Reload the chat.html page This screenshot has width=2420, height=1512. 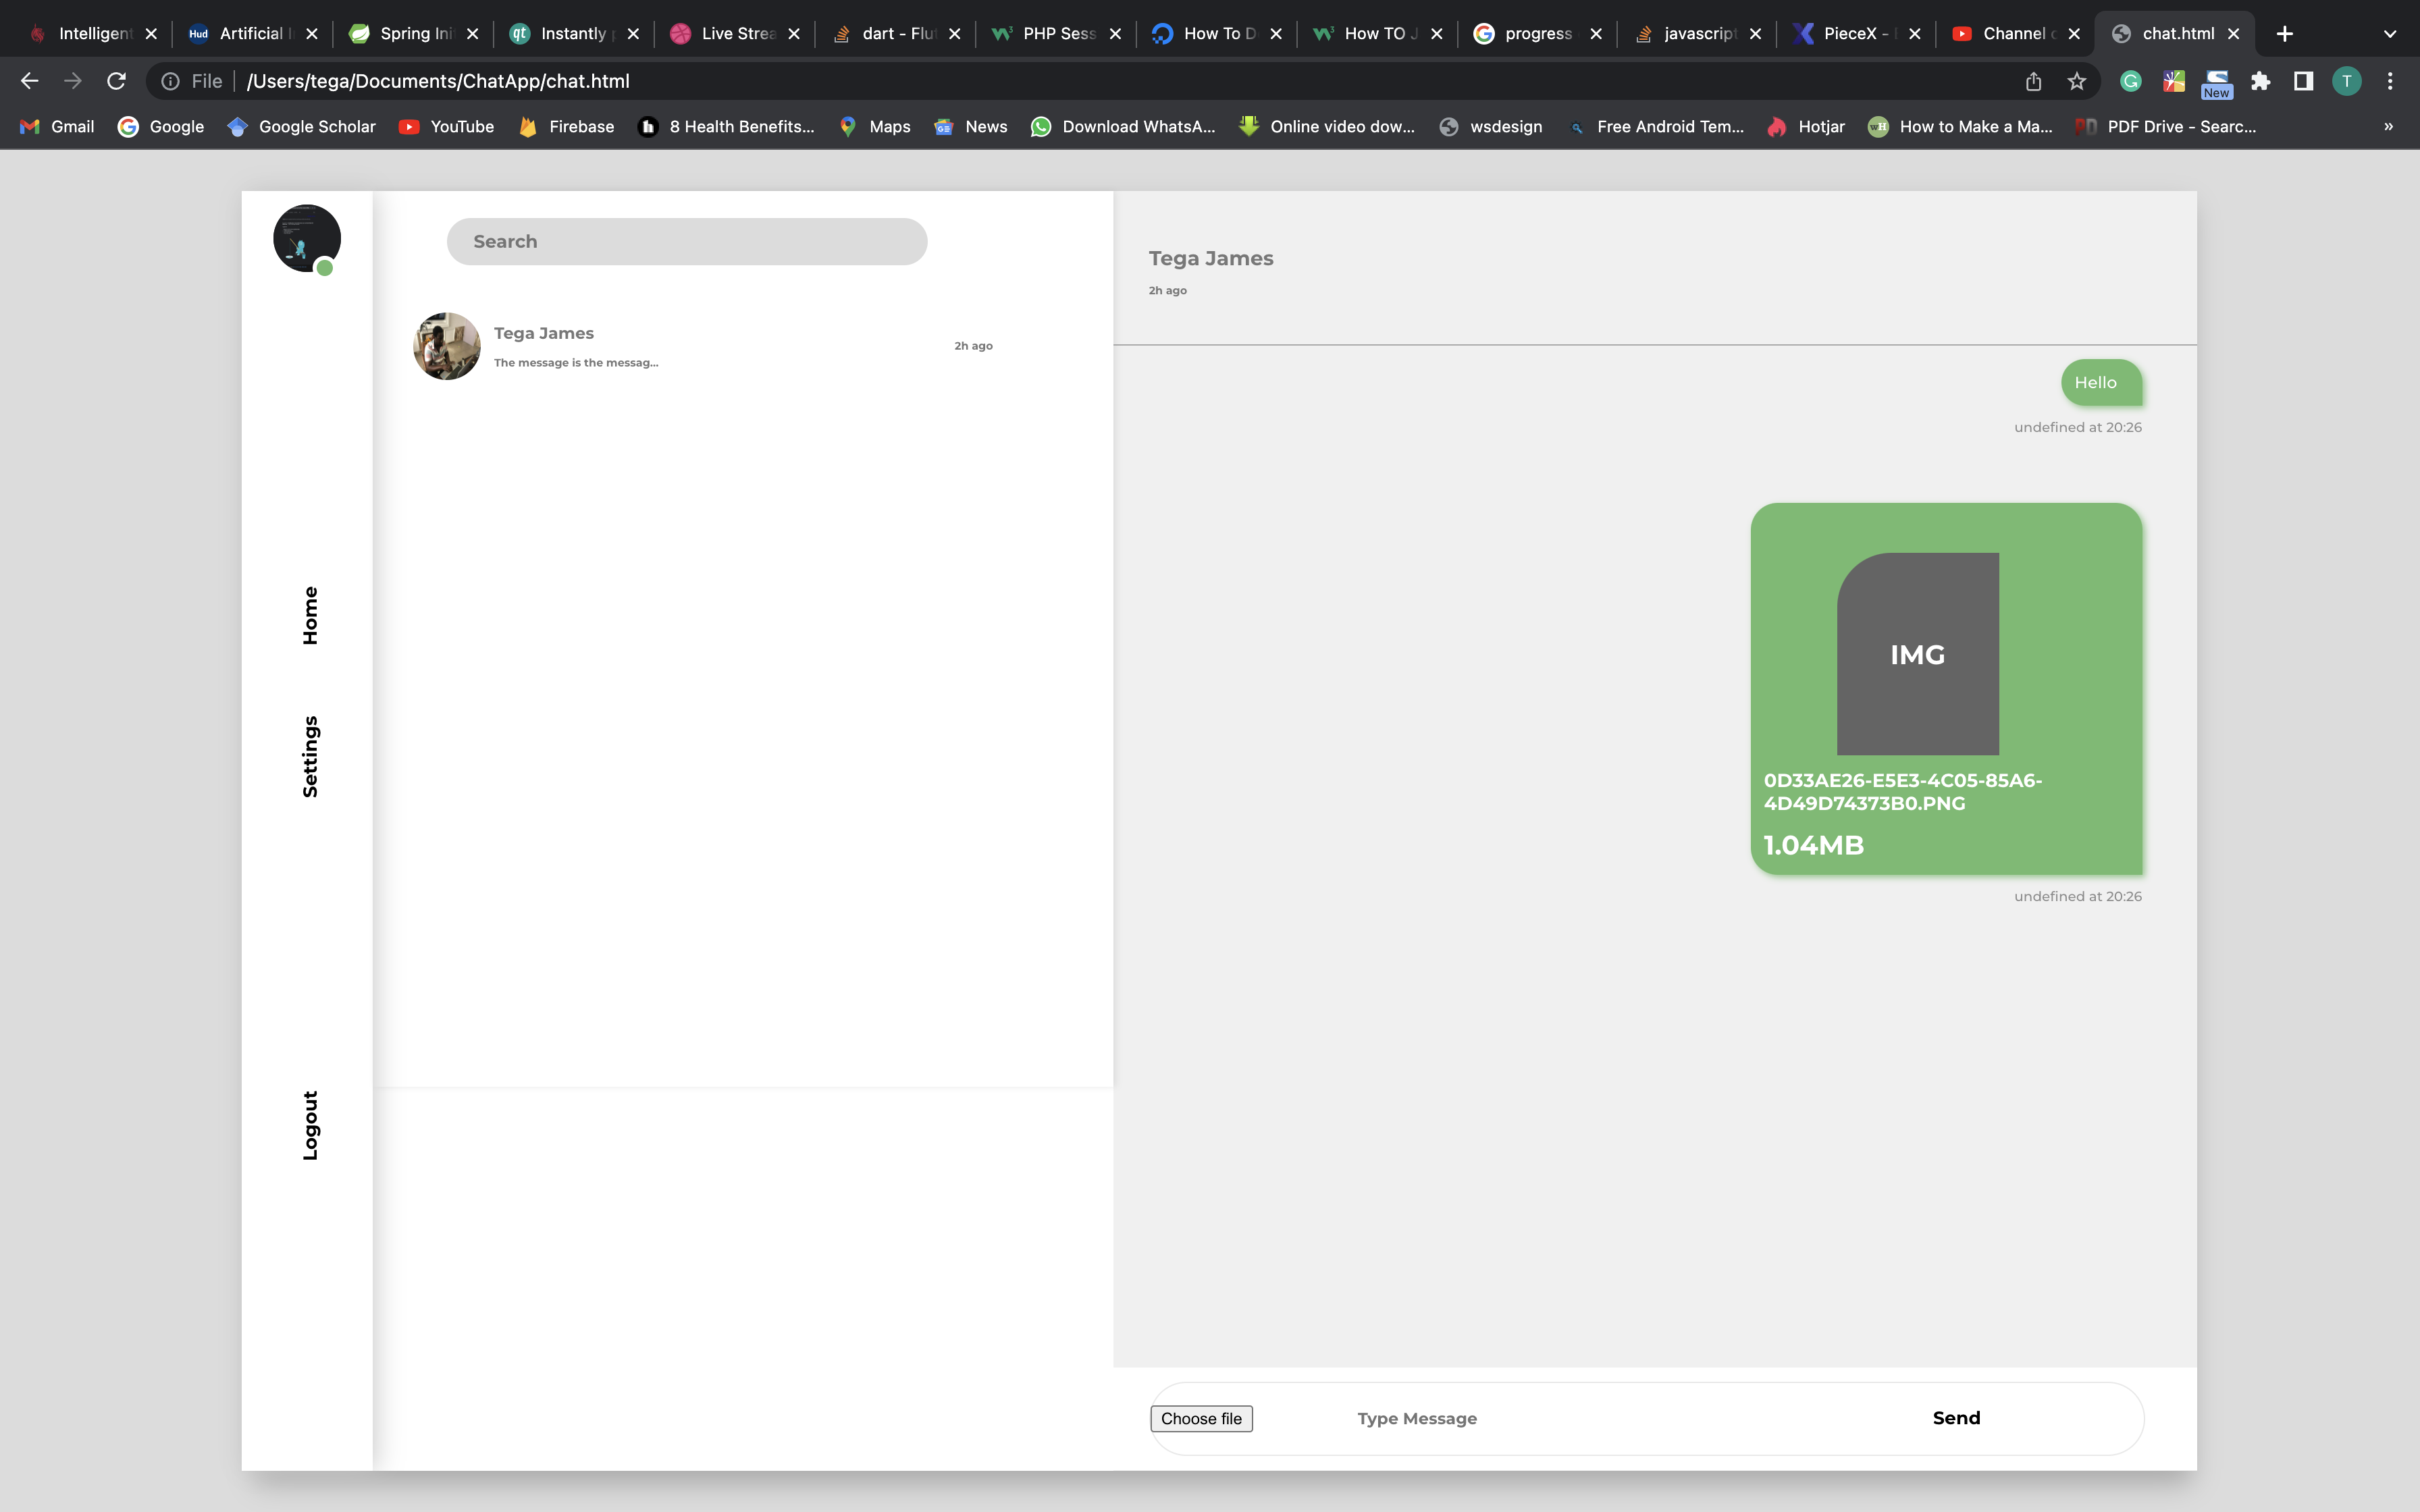tap(117, 81)
